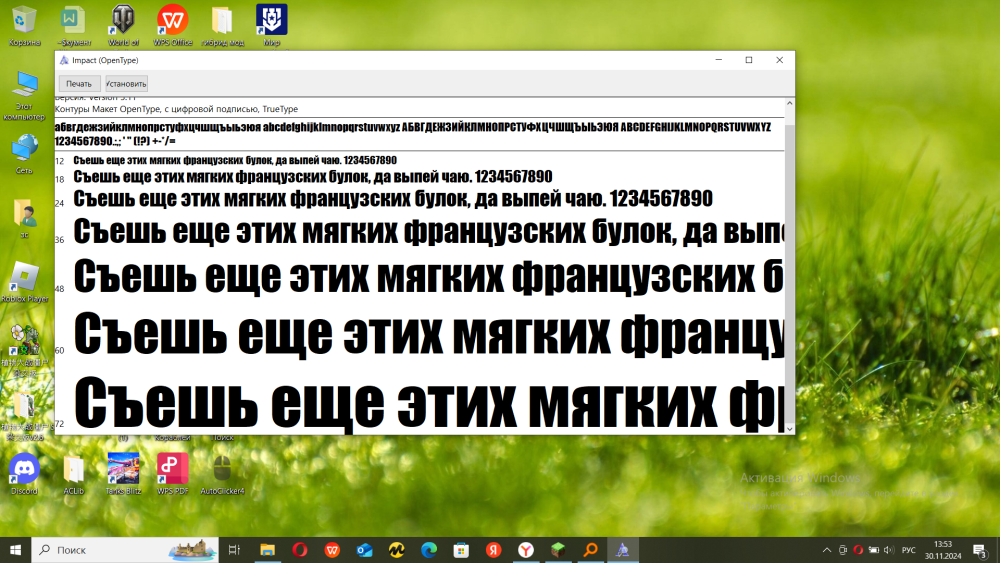Click the font viewer title bar icon
The height and width of the screenshot is (563, 1000).
(x=64, y=60)
